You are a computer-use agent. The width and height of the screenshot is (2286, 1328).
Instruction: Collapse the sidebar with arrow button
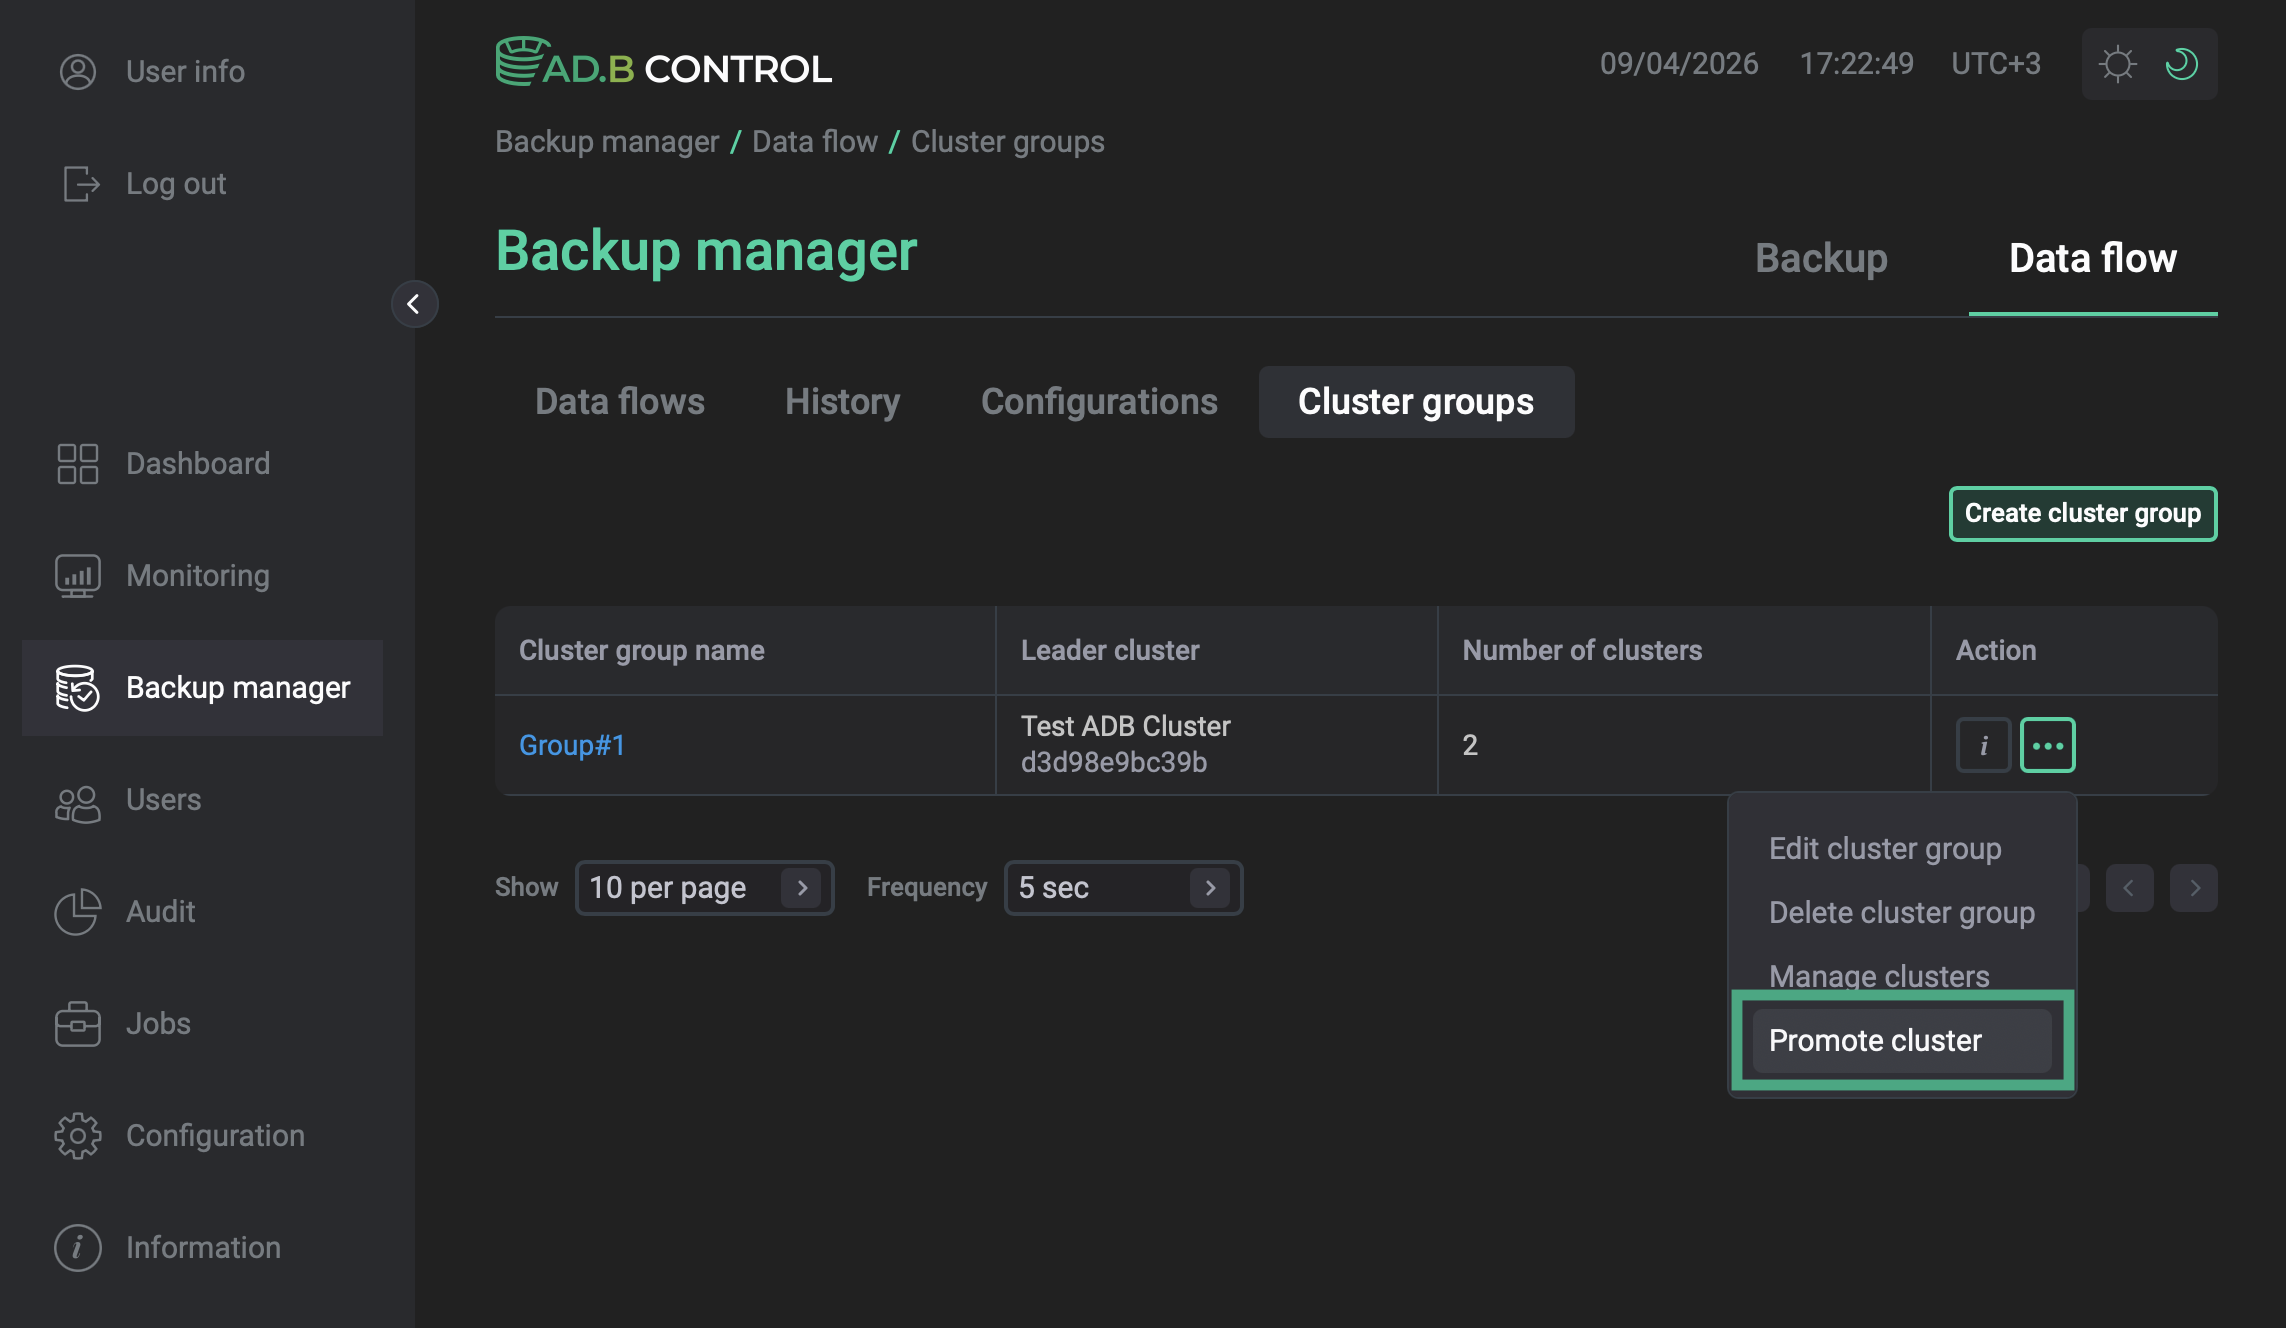(x=414, y=304)
